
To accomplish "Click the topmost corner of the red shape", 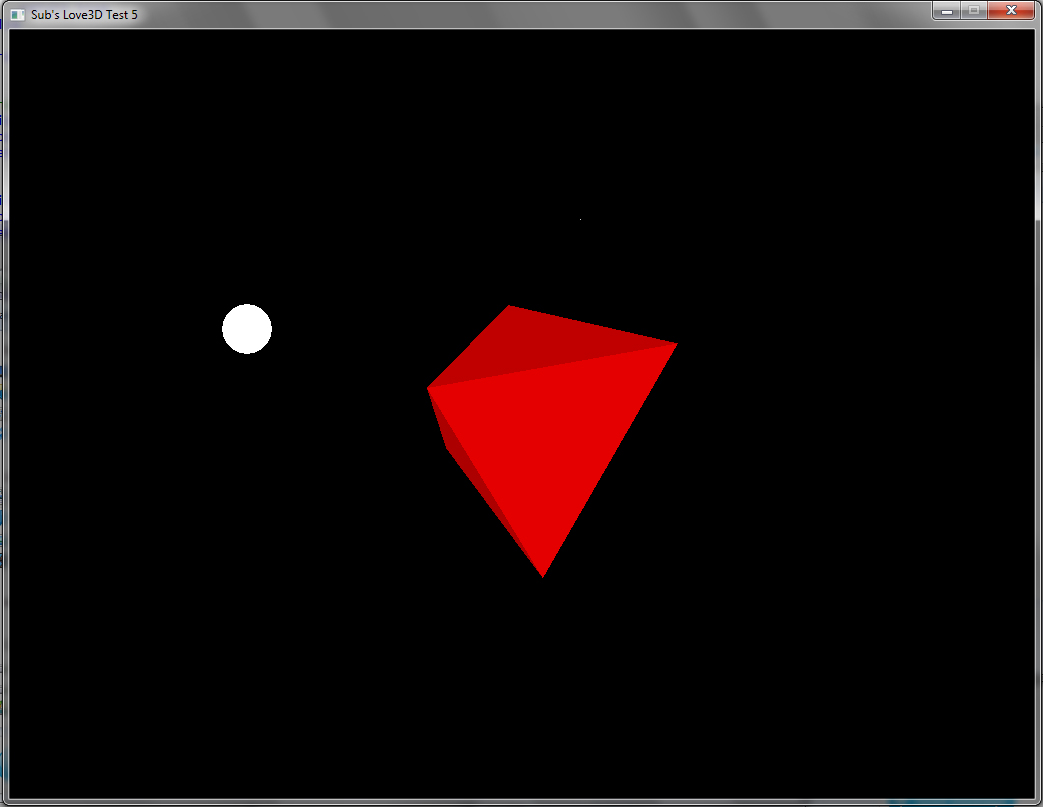I will [510, 307].
